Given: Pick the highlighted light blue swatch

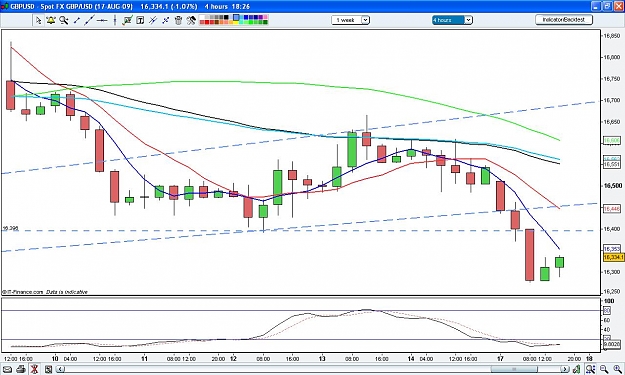Looking at the screenshot, I should point(236,17).
